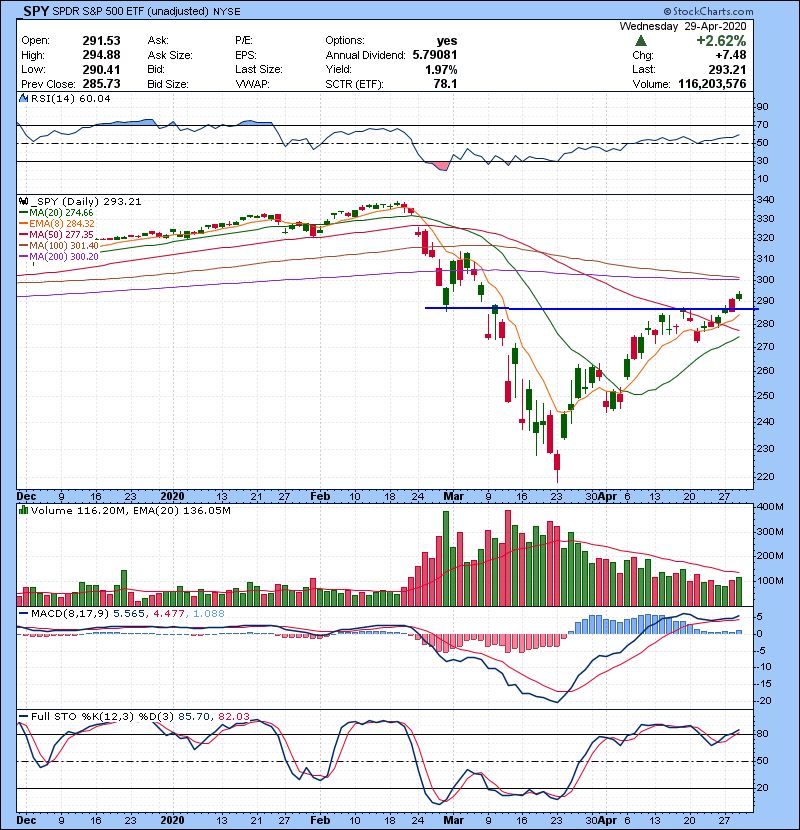Viewport: 800px width, 830px height.
Task: Click the MACD value 5.565
Action: (129, 614)
